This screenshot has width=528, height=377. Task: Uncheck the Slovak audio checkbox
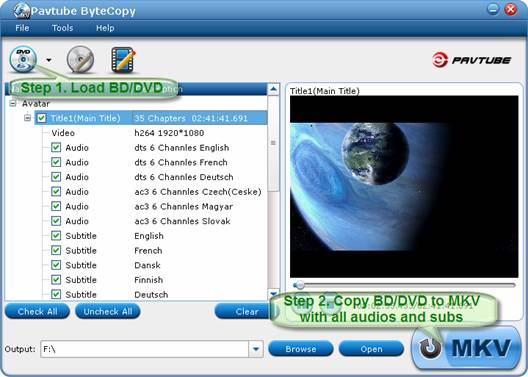click(x=56, y=221)
